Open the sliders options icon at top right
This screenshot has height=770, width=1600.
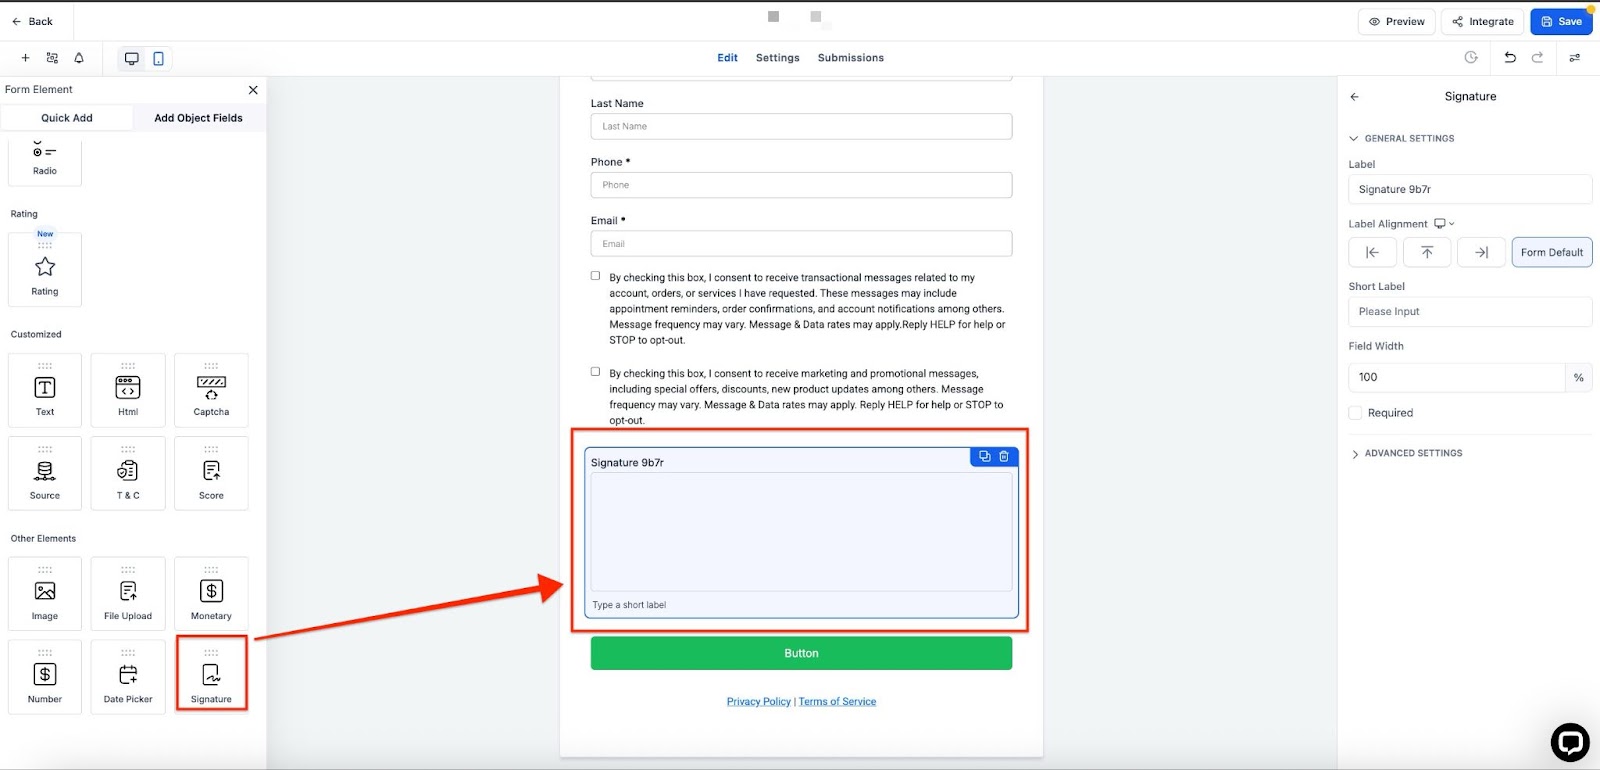[x=1575, y=58]
